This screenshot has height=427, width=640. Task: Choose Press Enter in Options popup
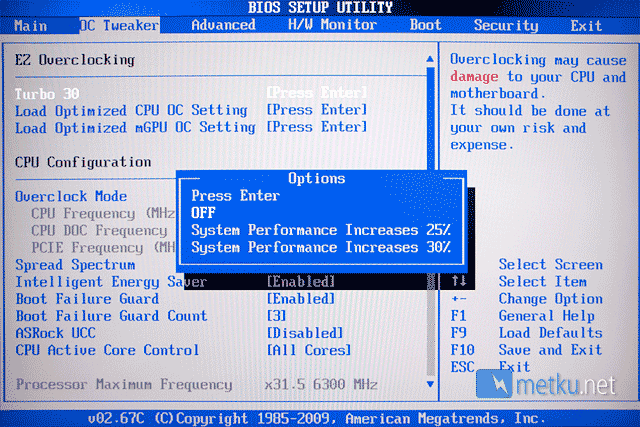(236, 196)
